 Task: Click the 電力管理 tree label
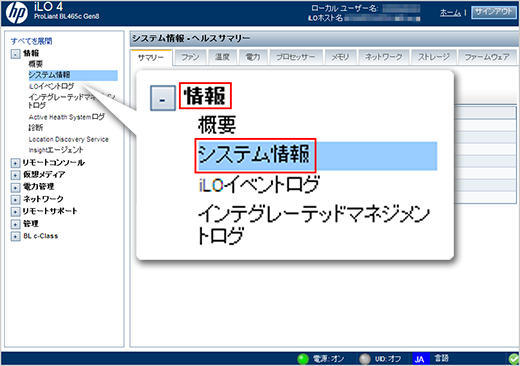point(39,187)
